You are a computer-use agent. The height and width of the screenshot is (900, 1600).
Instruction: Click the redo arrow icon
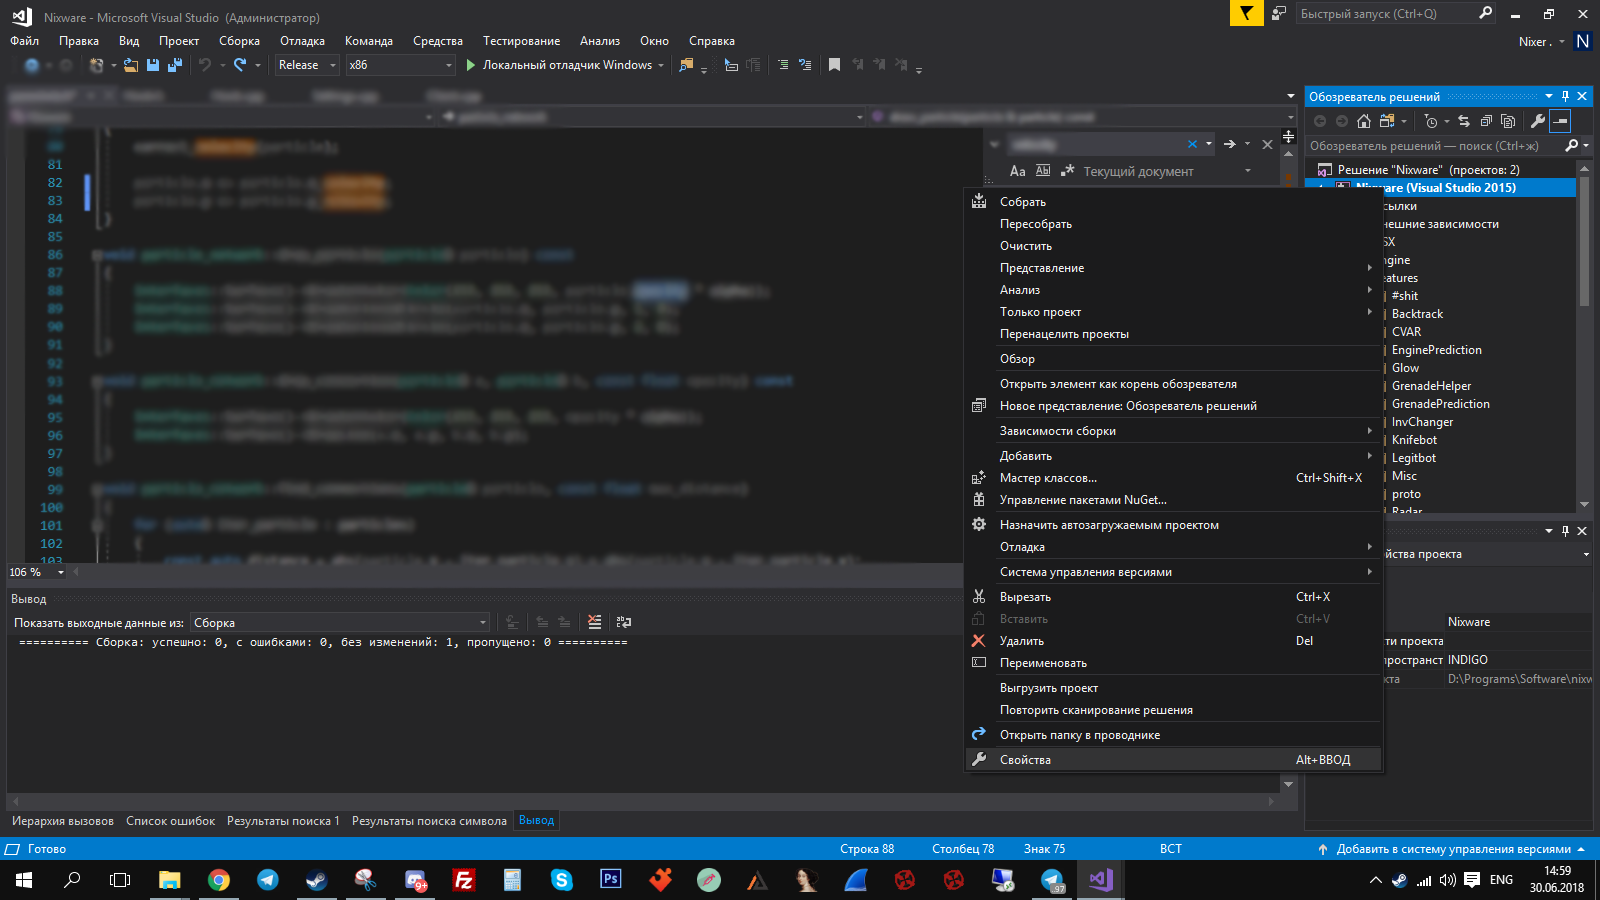point(240,65)
